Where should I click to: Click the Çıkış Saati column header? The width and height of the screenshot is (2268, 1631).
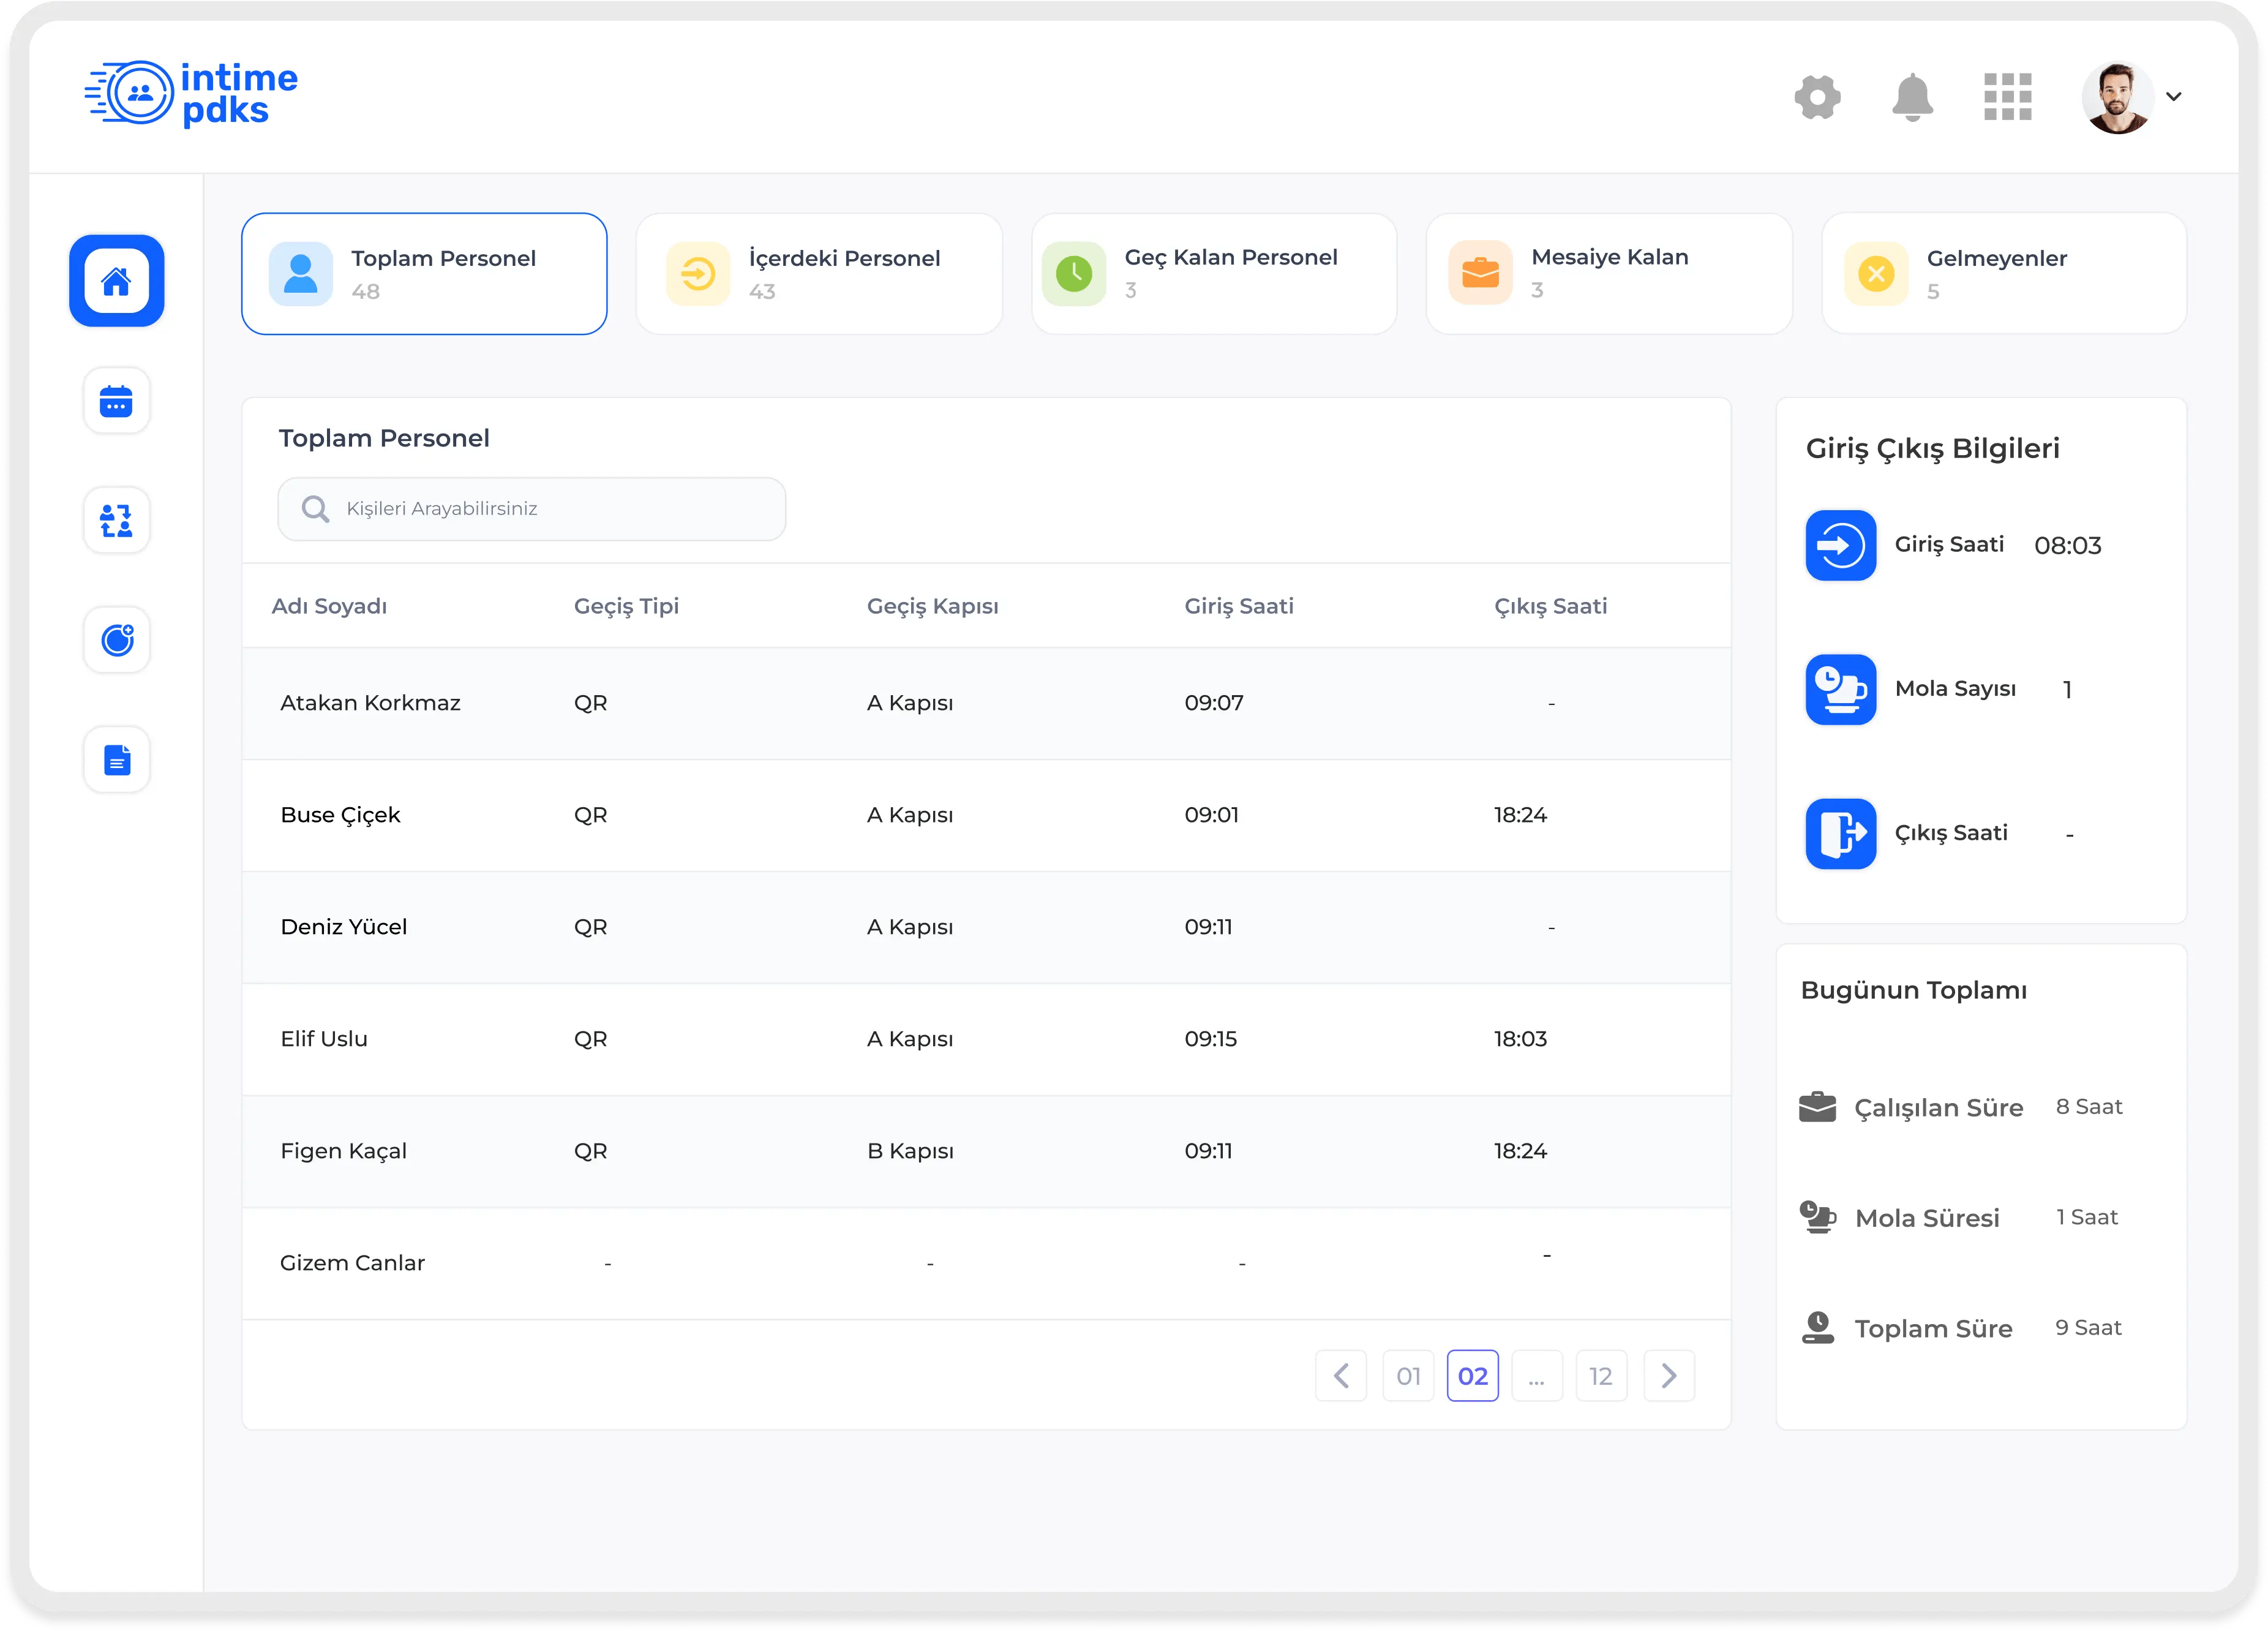click(1550, 606)
